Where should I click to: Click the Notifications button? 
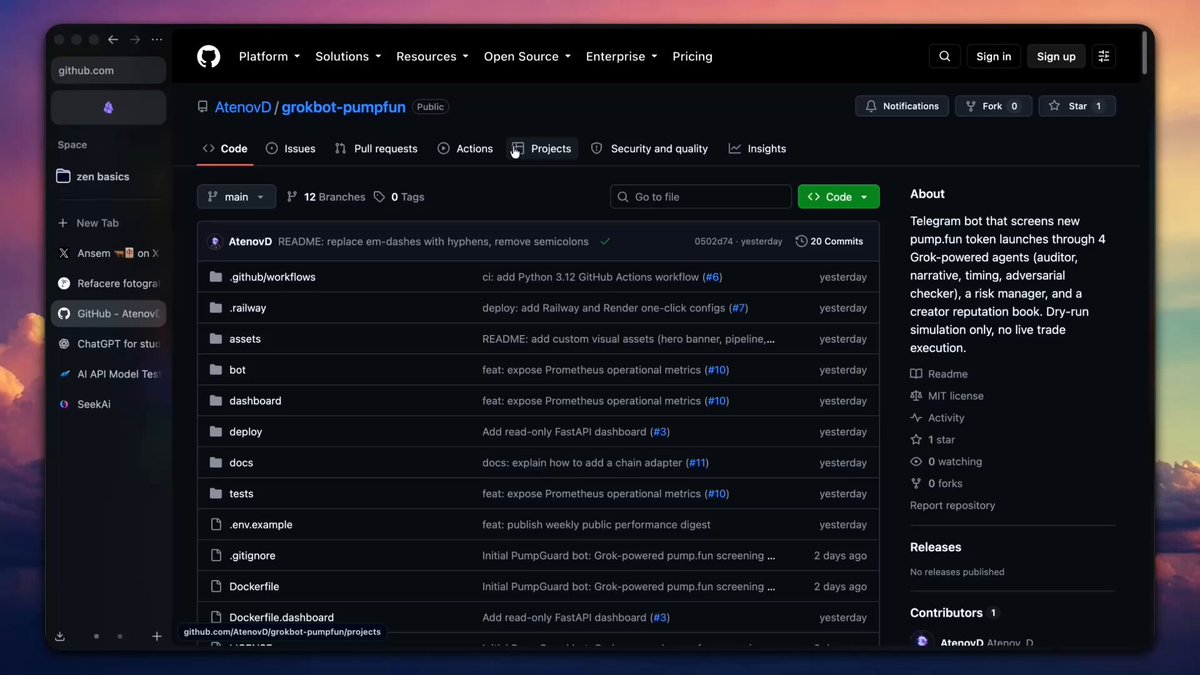point(902,106)
